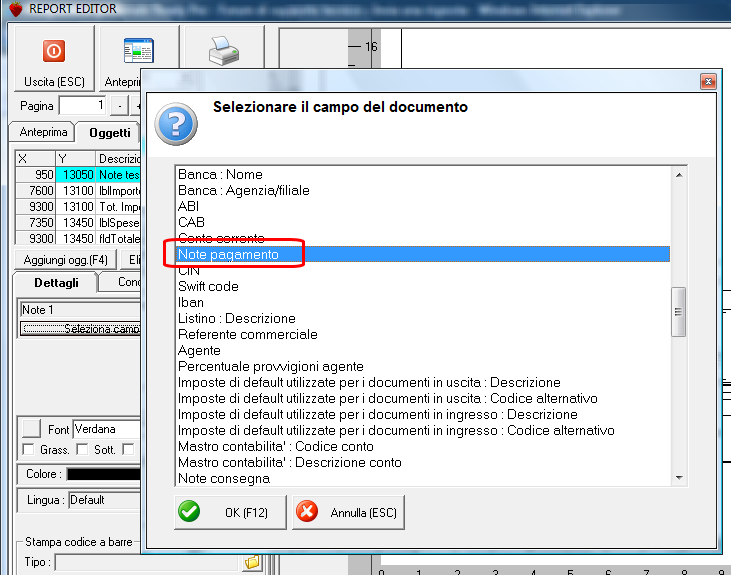The width and height of the screenshot is (731, 575).
Task: Switch to Anteprima tab
Action: (x=43, y=132)
